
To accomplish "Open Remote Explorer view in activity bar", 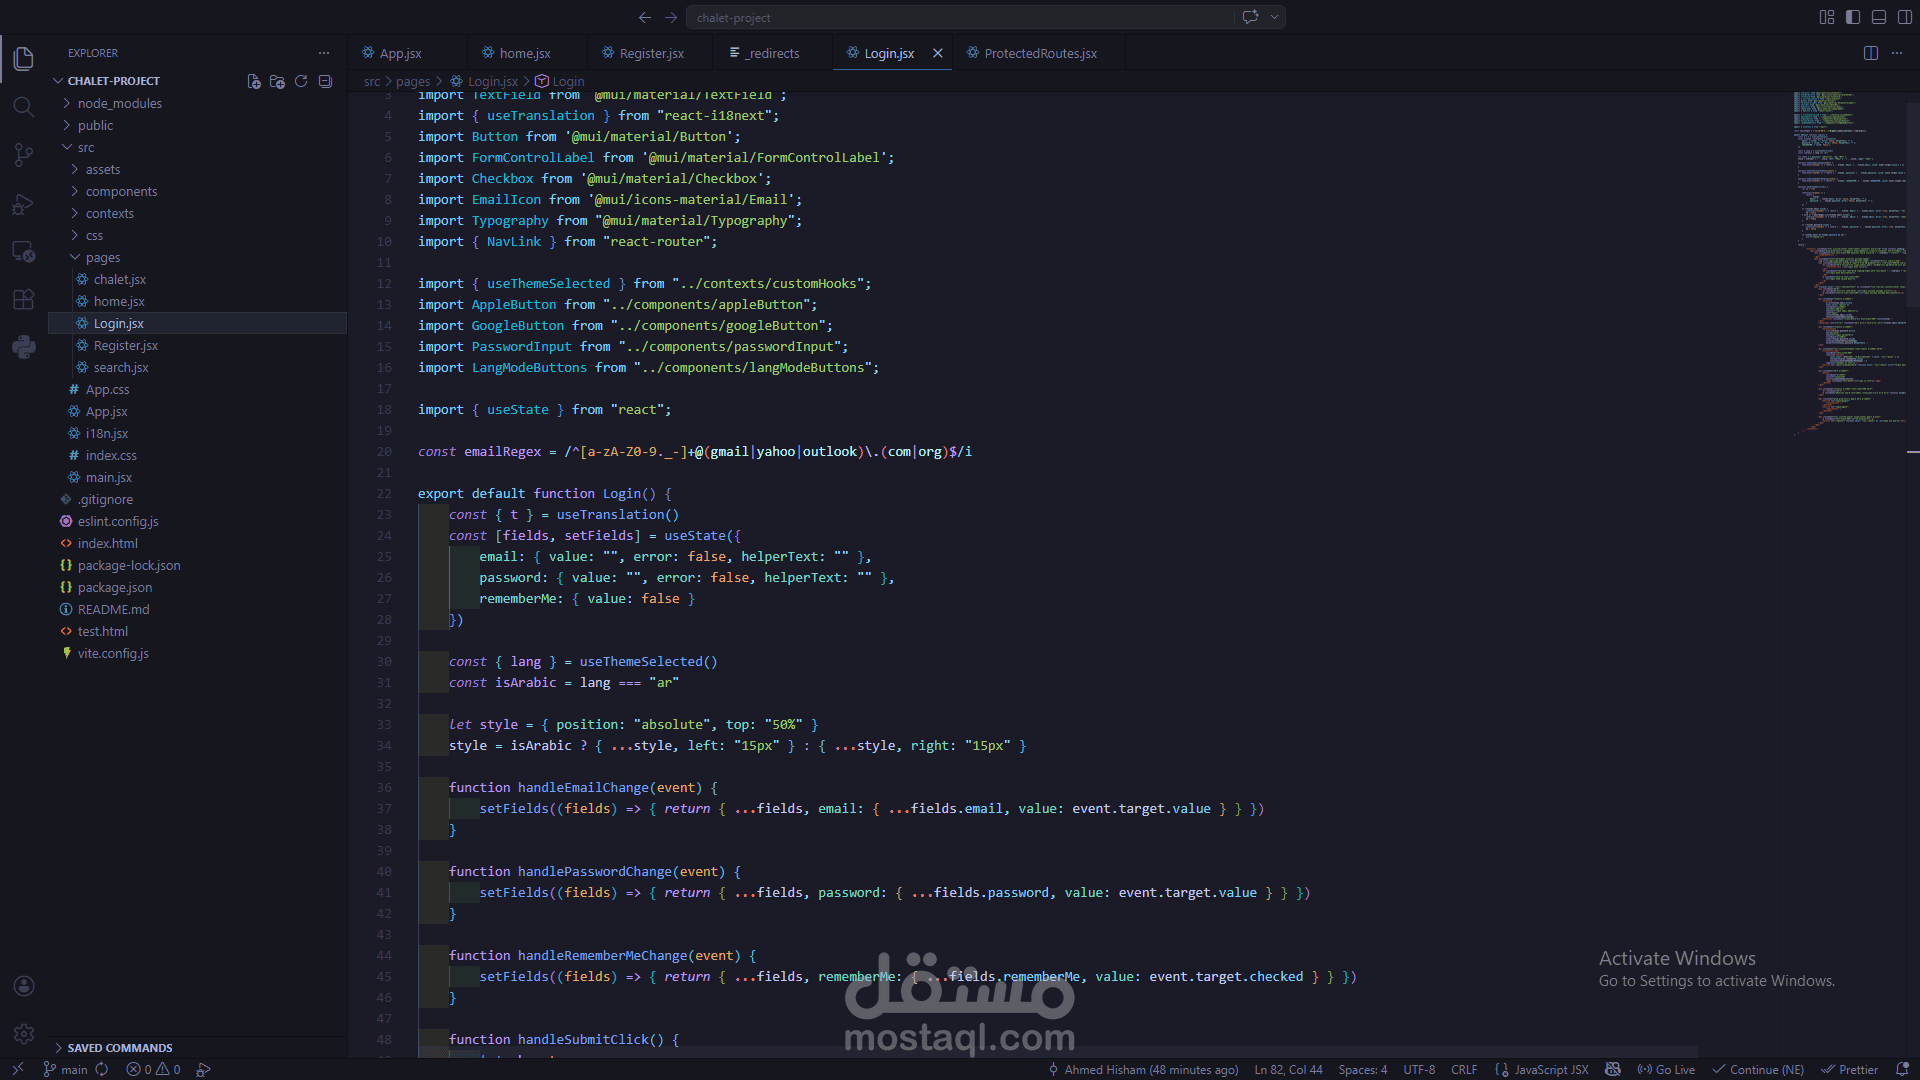I will 24,252.
